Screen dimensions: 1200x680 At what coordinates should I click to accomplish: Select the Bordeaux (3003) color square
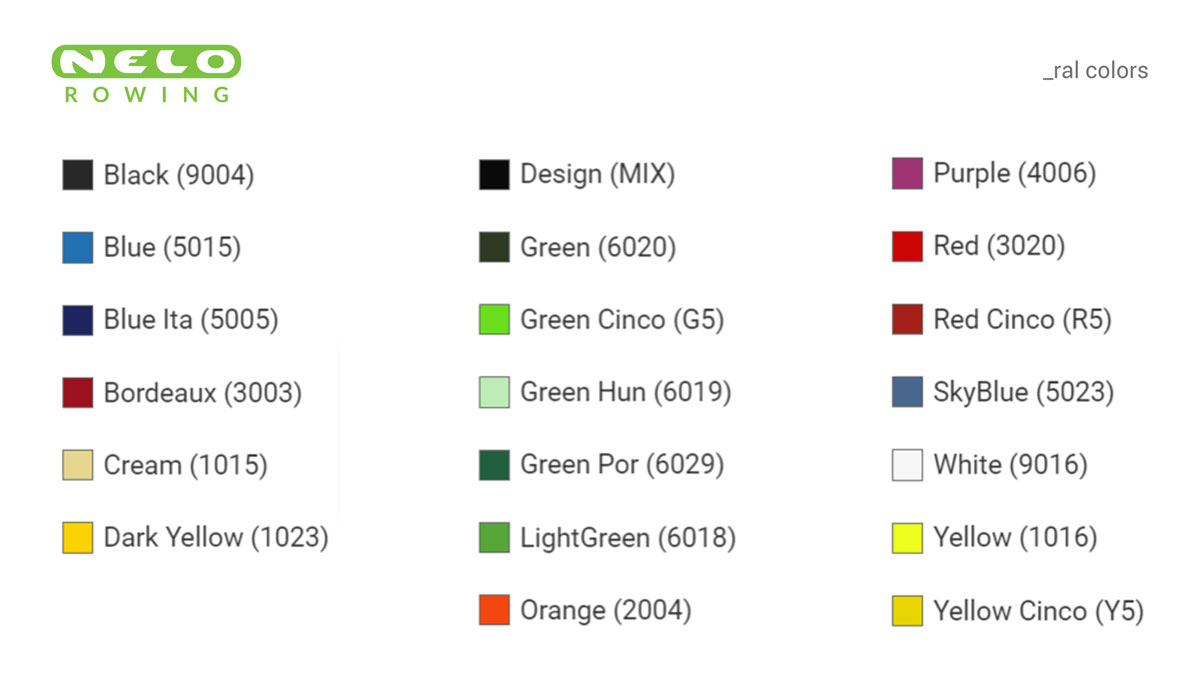click(x=78, y=393)
